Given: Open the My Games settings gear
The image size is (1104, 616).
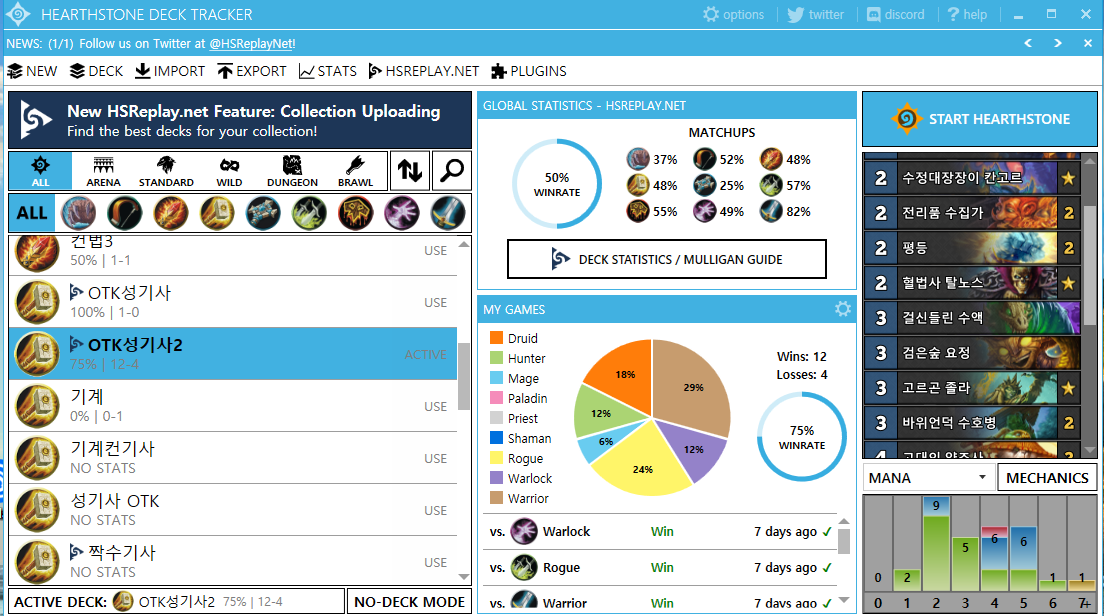Looking at the screenshot, I should (x=843, y=309).
